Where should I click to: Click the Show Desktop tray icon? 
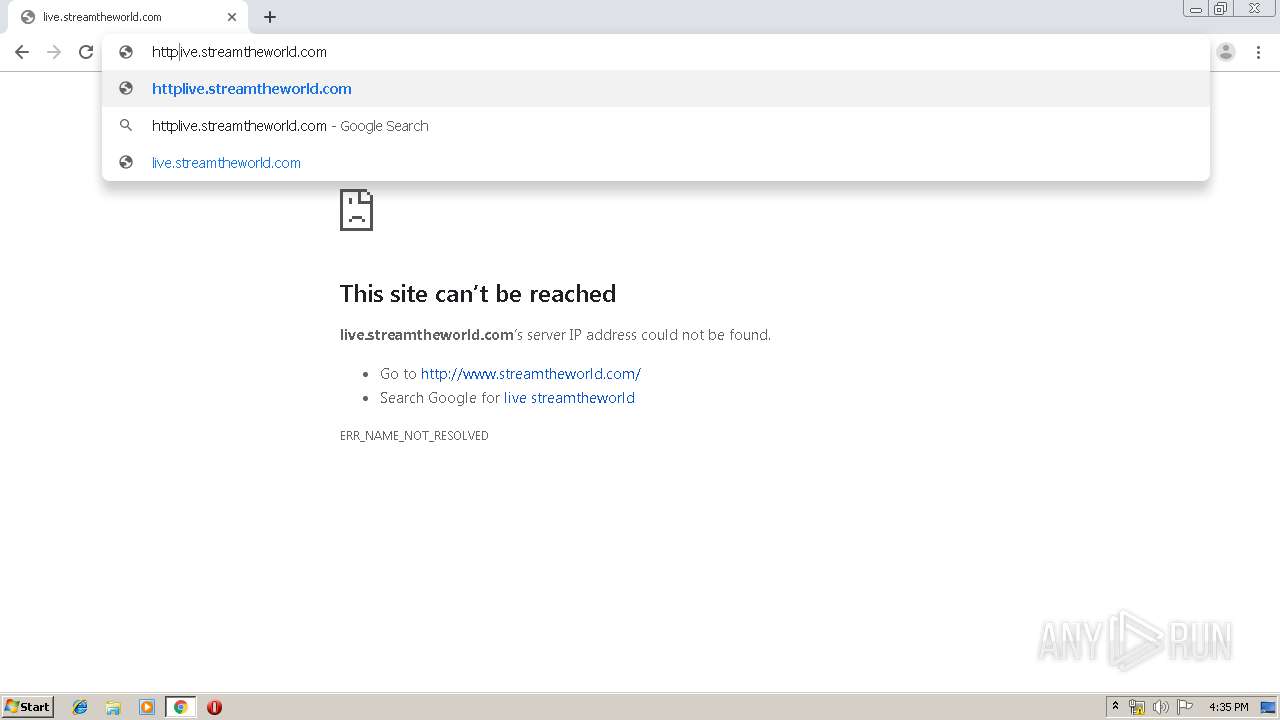click(1268, 707)
